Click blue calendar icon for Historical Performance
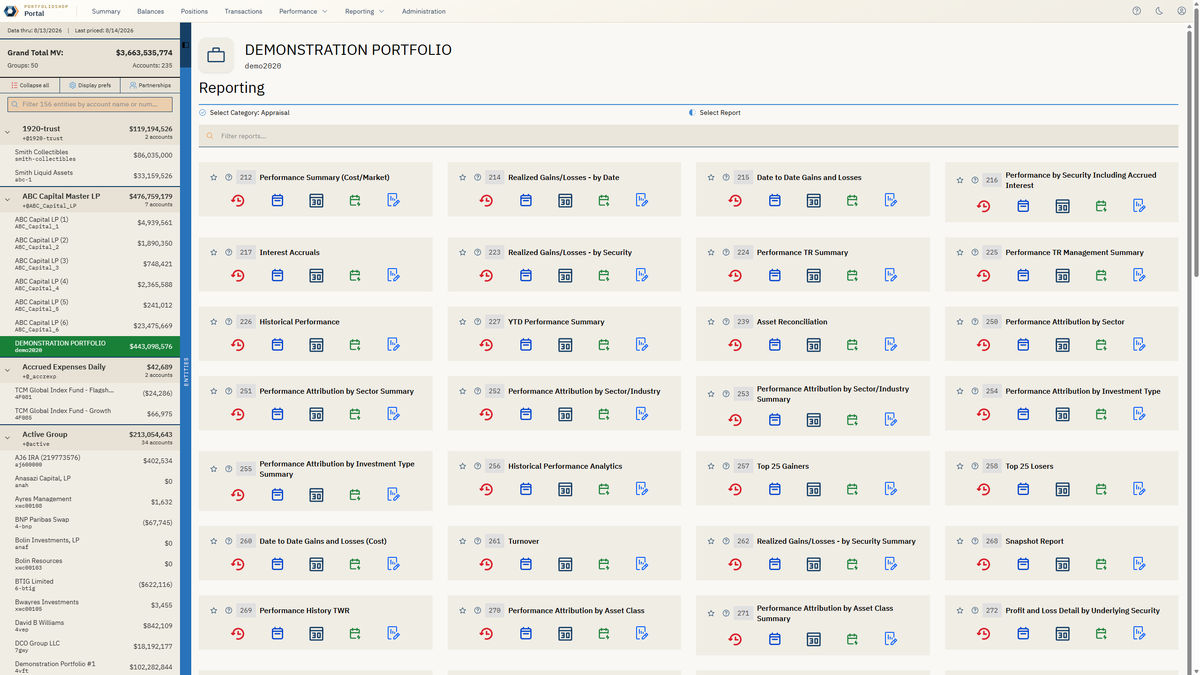Viewport: 1200px width, 675px height. click(277, 345)
